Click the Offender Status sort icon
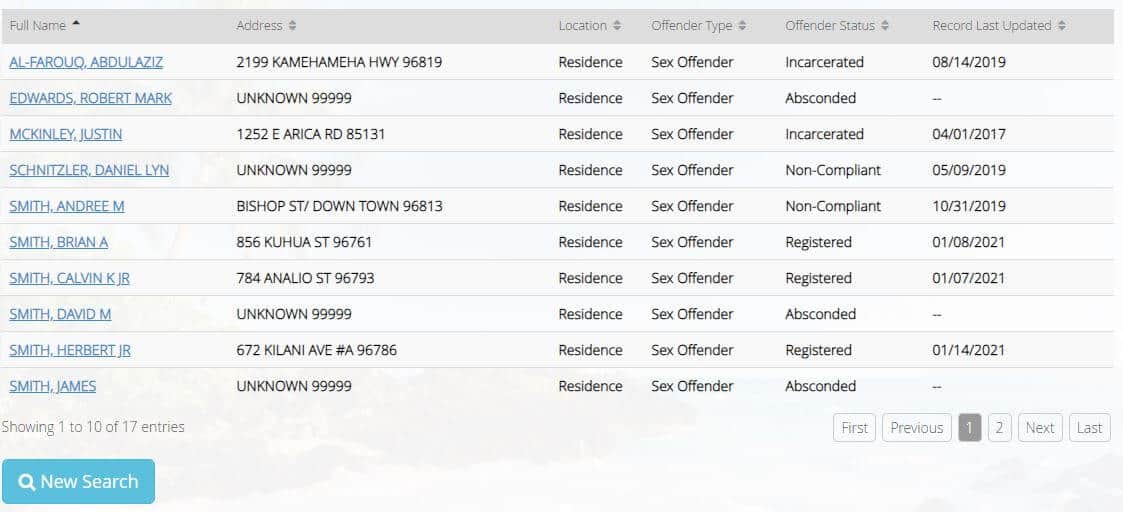The width and height of the screenshot is (1123, 512). tap(885, 26)
